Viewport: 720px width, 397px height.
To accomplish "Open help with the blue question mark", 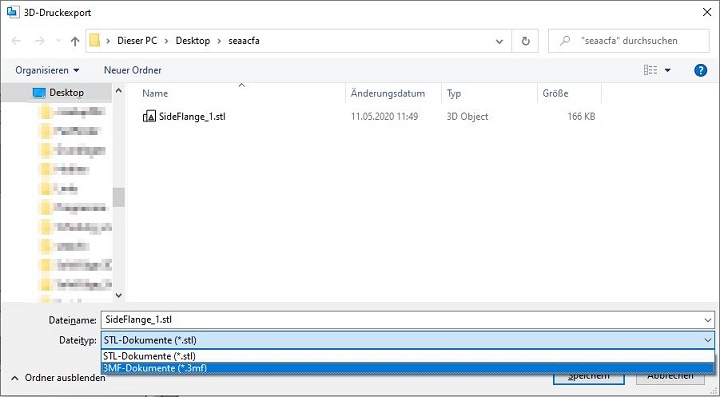I will coord(700,71).
